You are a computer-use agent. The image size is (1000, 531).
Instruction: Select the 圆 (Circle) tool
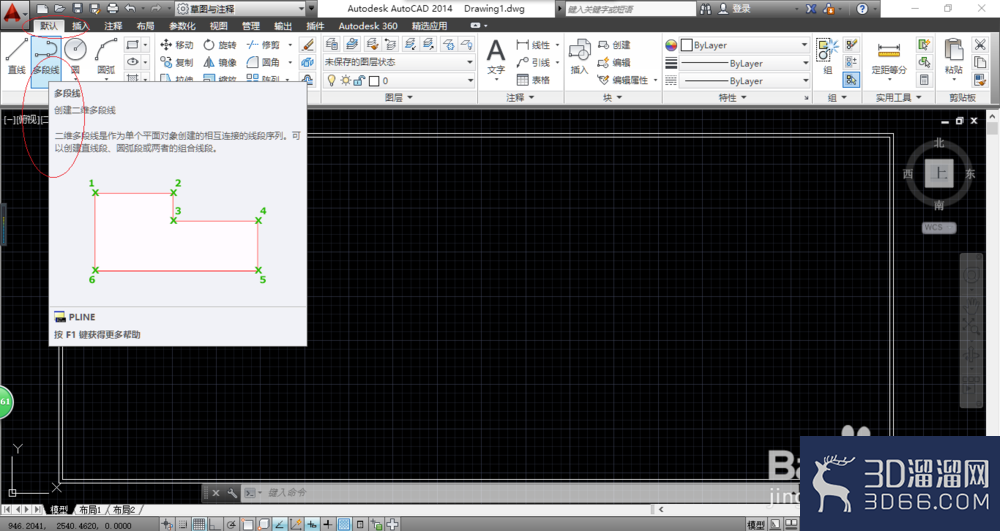click(75, 56)
